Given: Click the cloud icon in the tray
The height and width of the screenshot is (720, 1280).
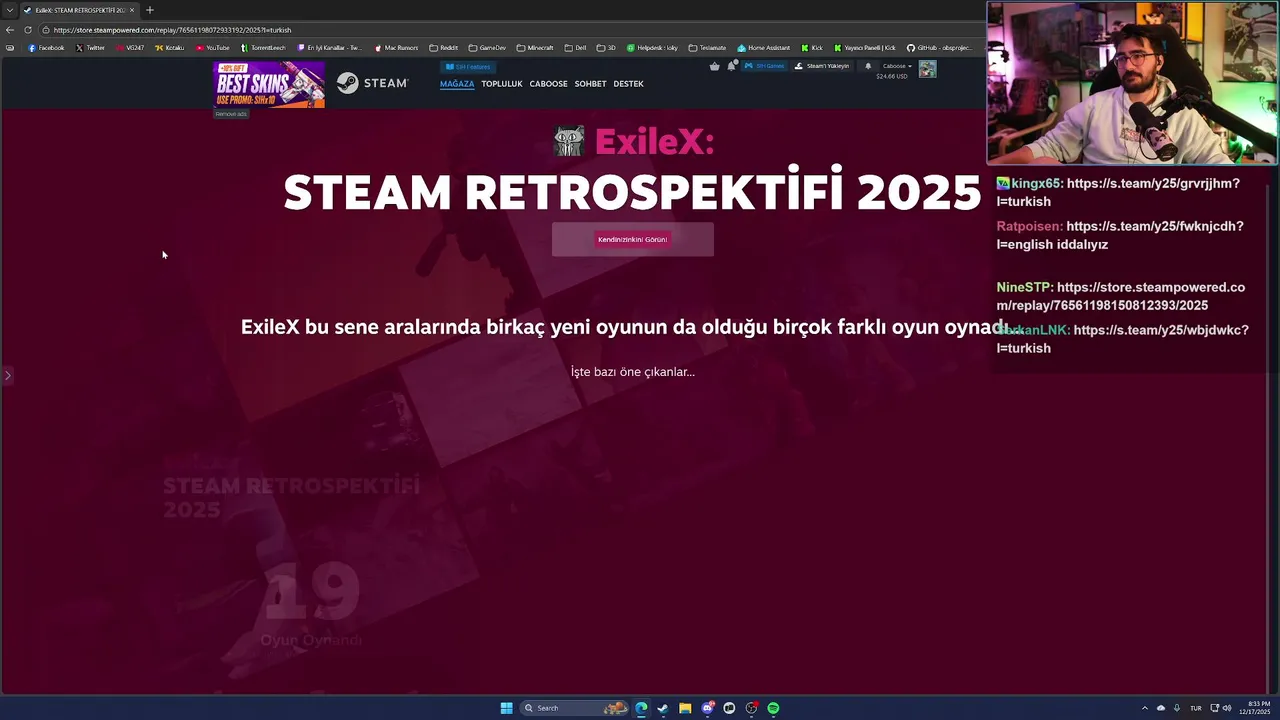Looking at the screenshot, I should 1161,708.
